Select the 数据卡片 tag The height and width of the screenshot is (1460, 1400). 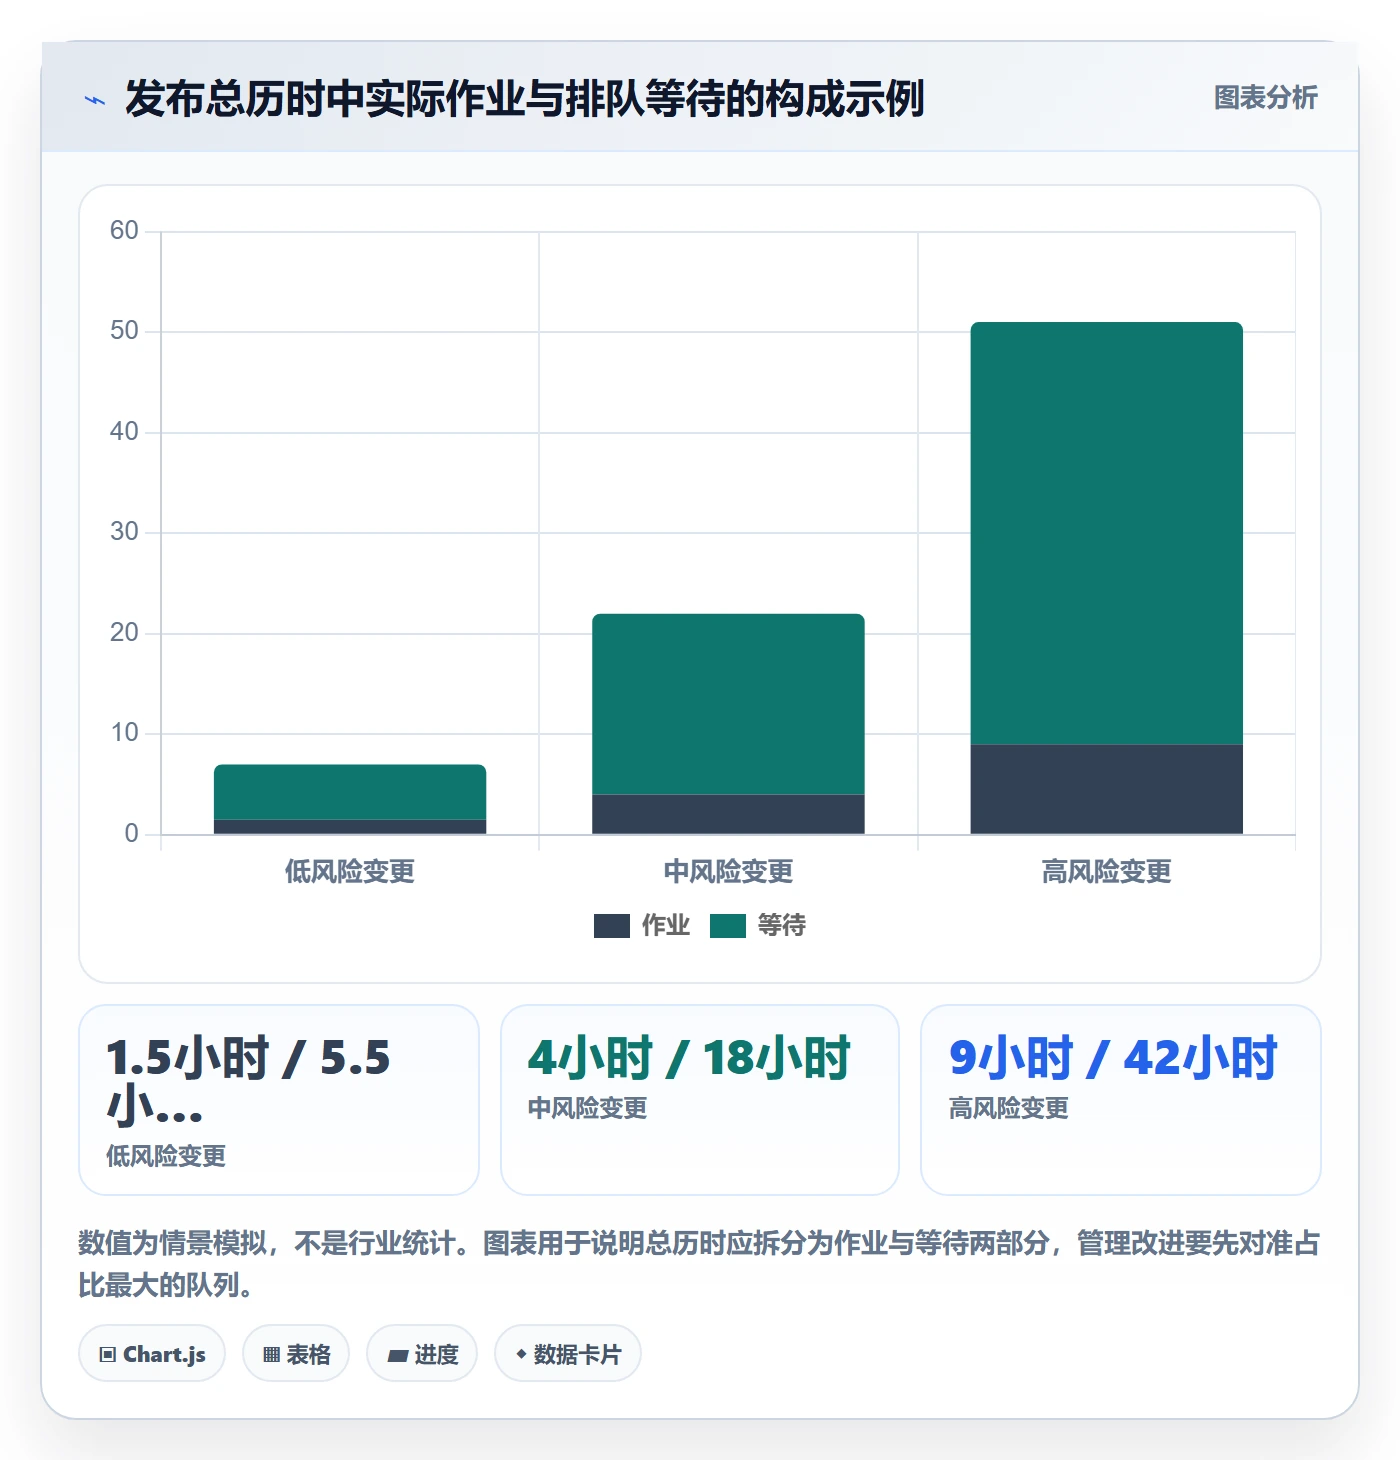click(568, 1354)
